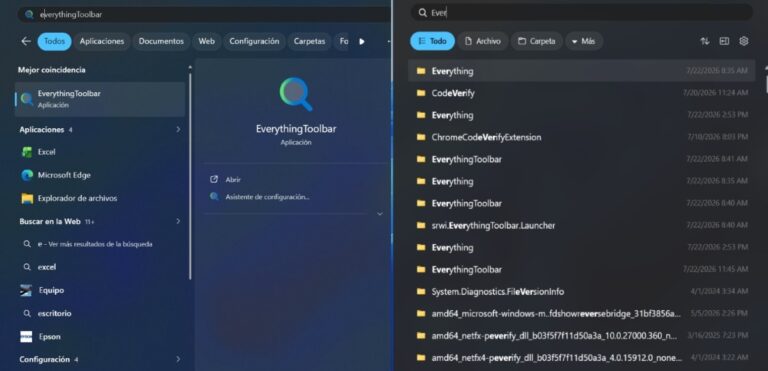Click the srwi.EverythingToolbar.Launcher folder icon

coord(421,225)
